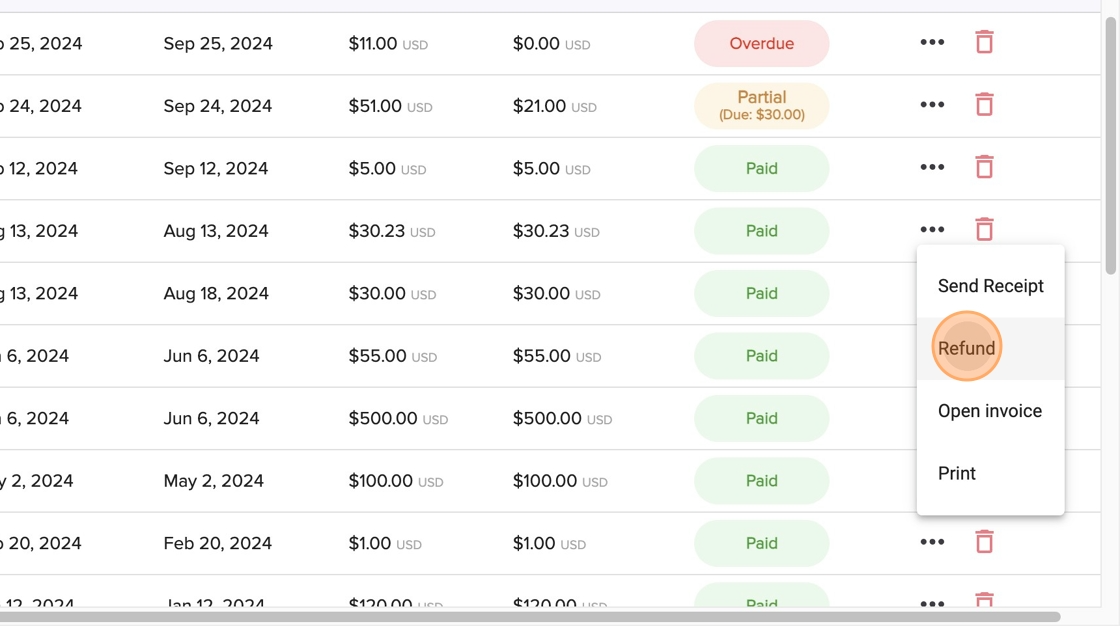Close the three-dot menu on the $30.23 row
Screen dimensions: 1120x626
(x=932, y=230)
